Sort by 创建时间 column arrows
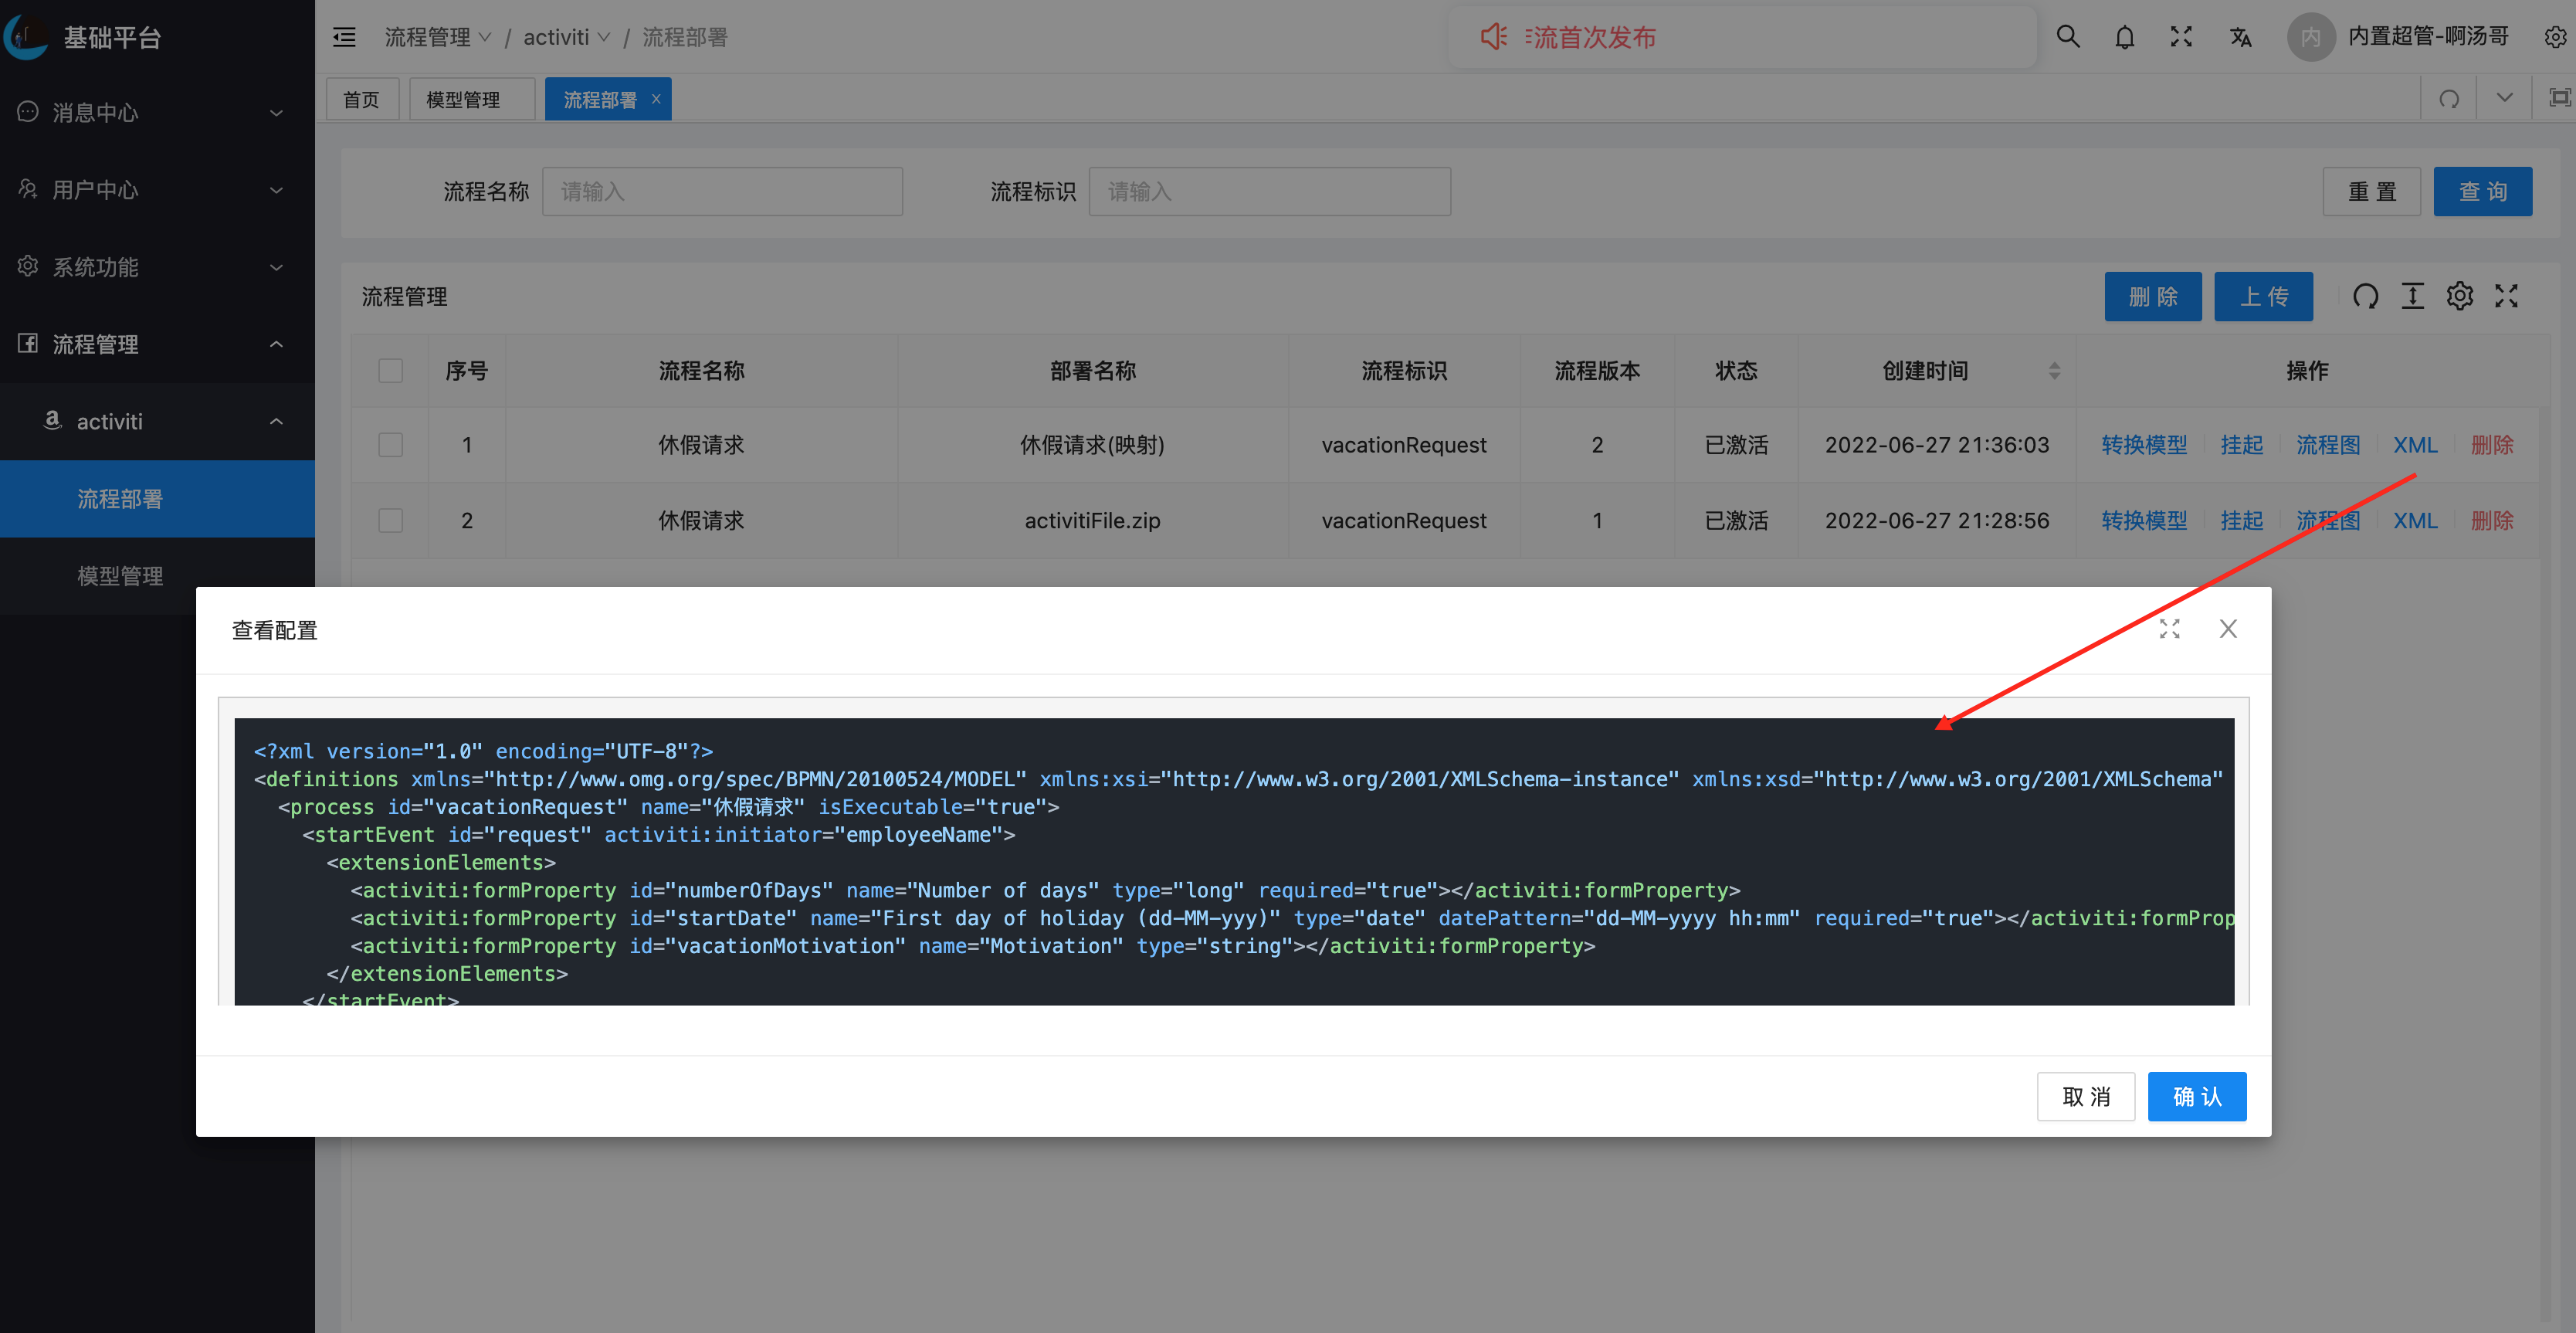This screenshot has height=1333, width=2576. (x=2054, y=371)
